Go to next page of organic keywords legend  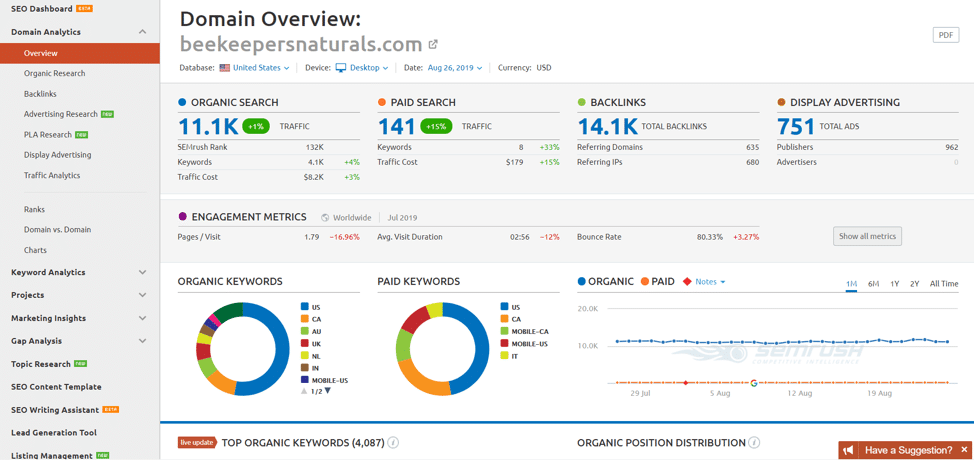click(x=327, y=391)
